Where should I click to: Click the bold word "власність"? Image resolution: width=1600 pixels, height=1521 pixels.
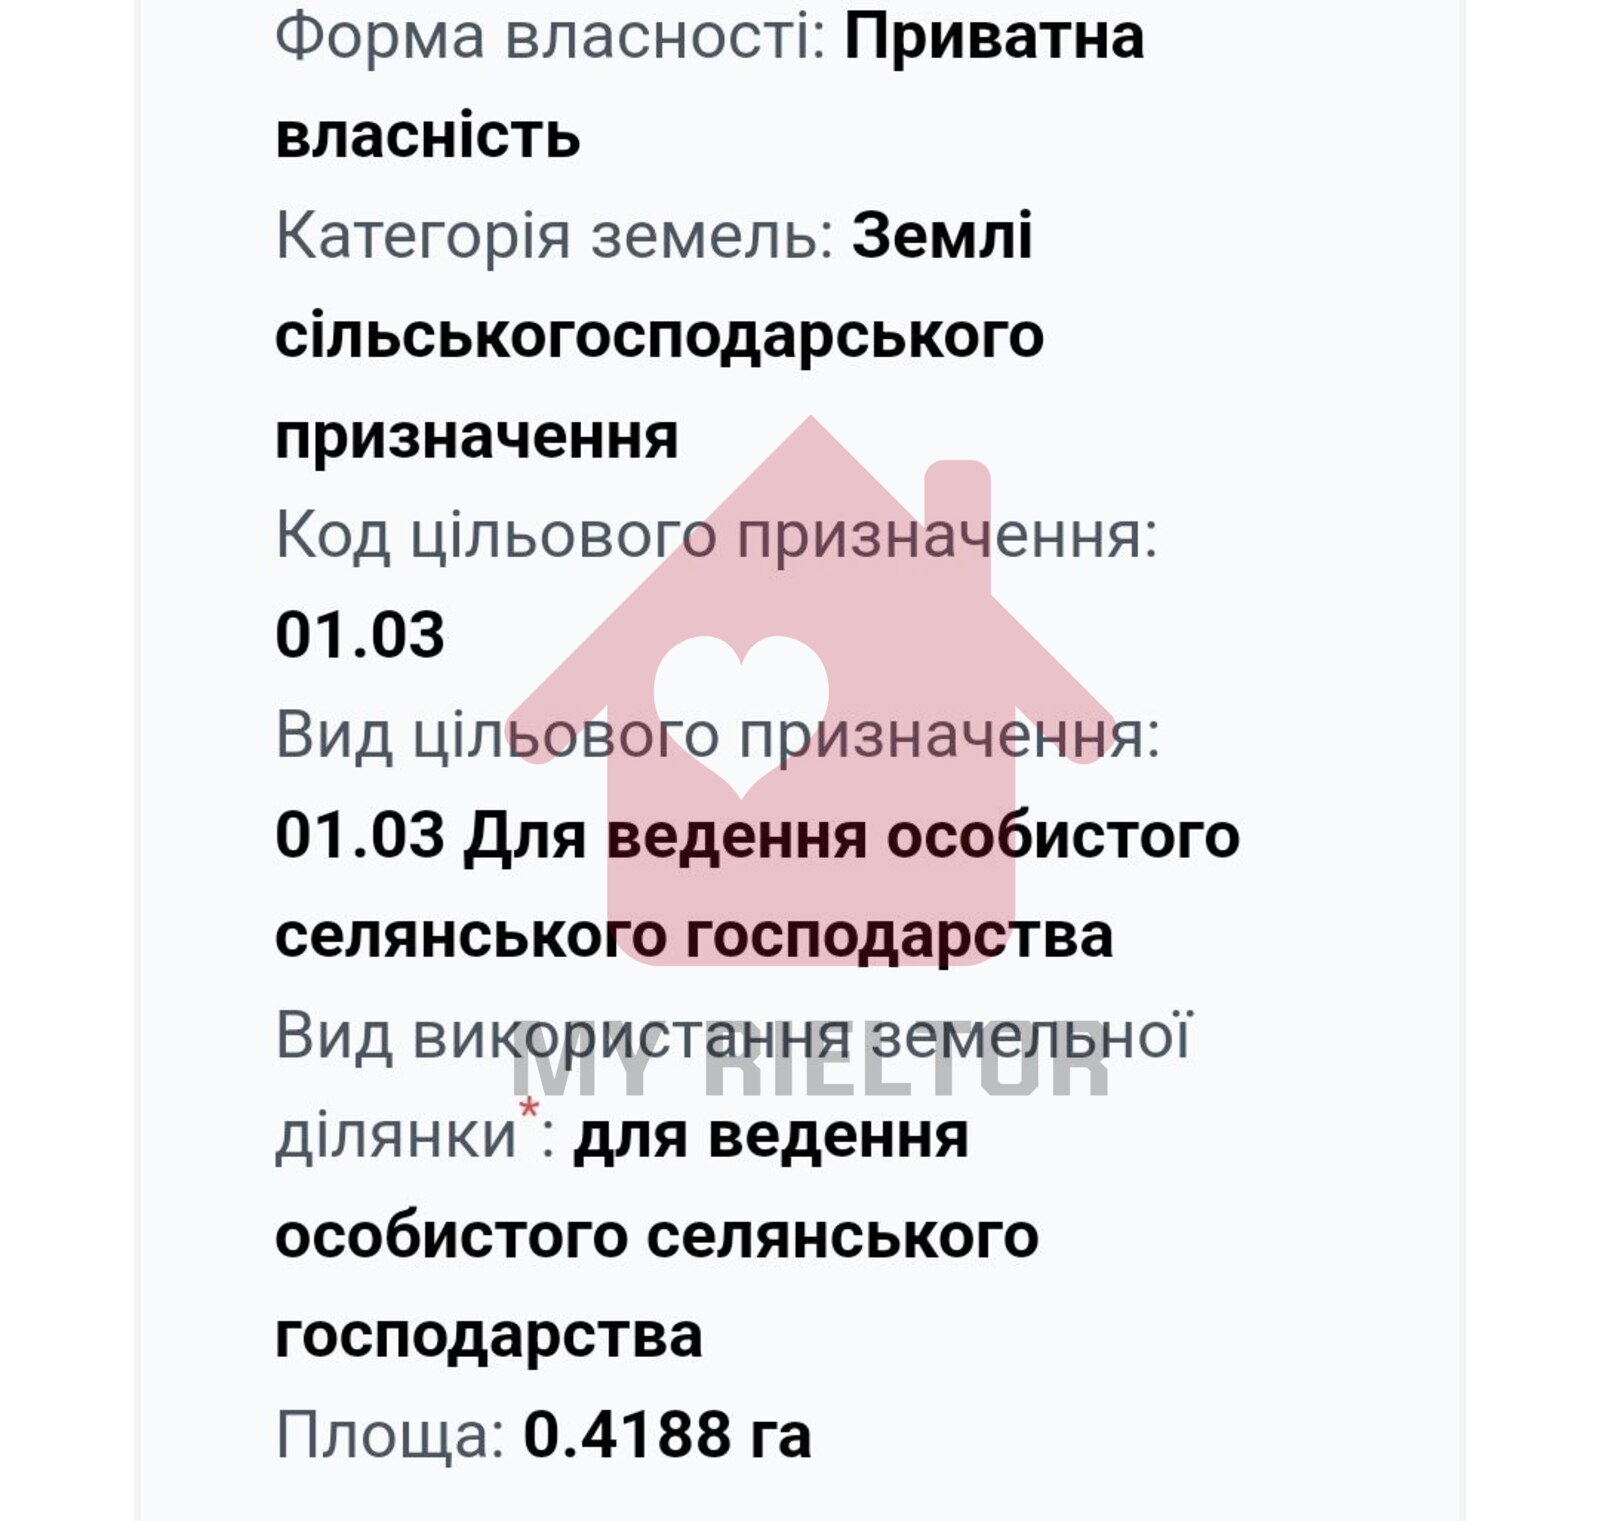[x=427, y=137]
